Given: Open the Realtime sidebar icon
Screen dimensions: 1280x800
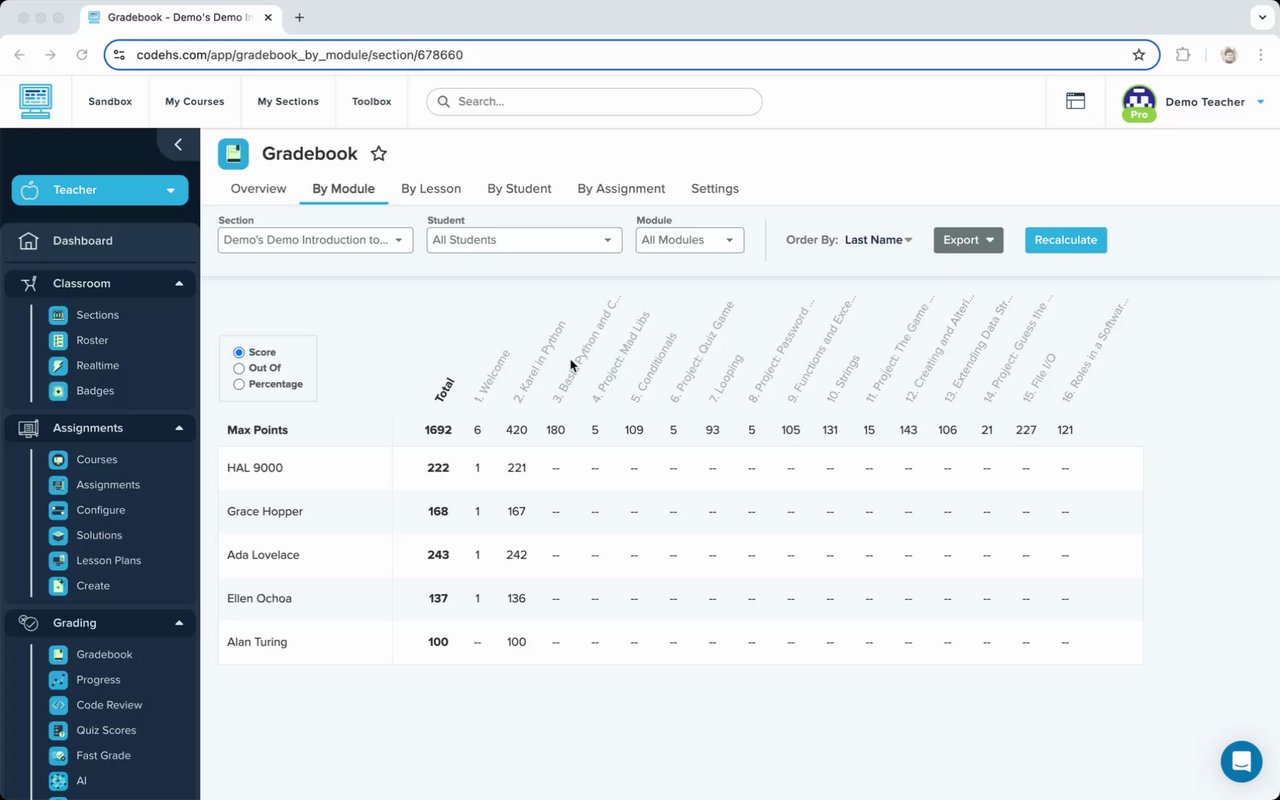Looking at the screenshot, I should pyautogui.click(x=58, y=365).
